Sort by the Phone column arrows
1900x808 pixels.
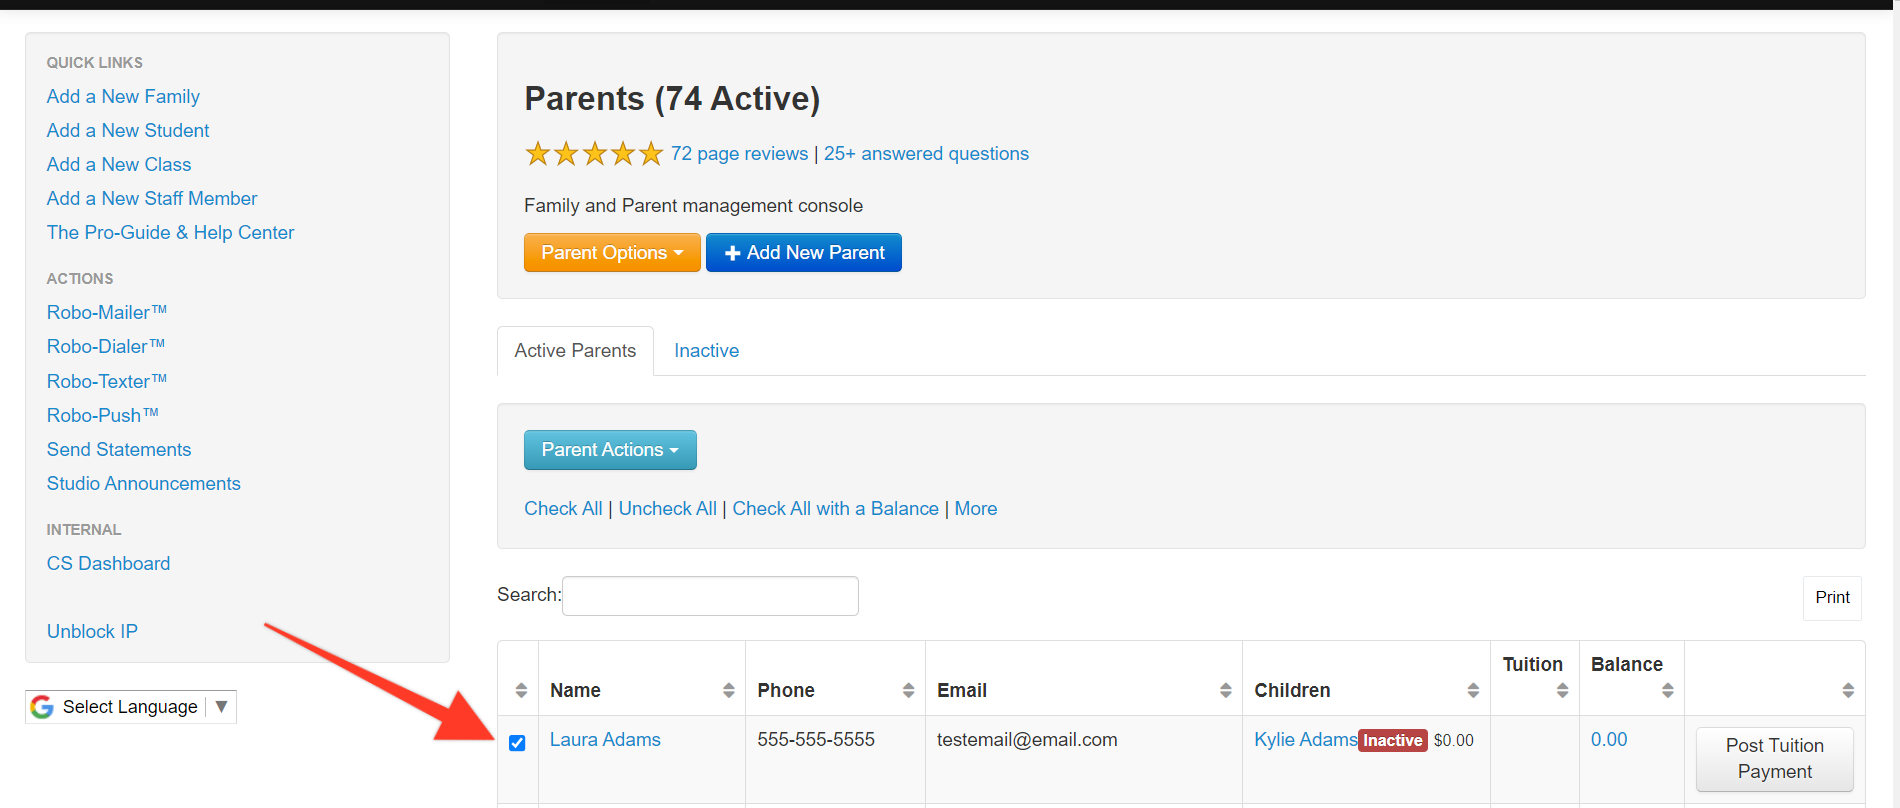(x=908, y=690)
